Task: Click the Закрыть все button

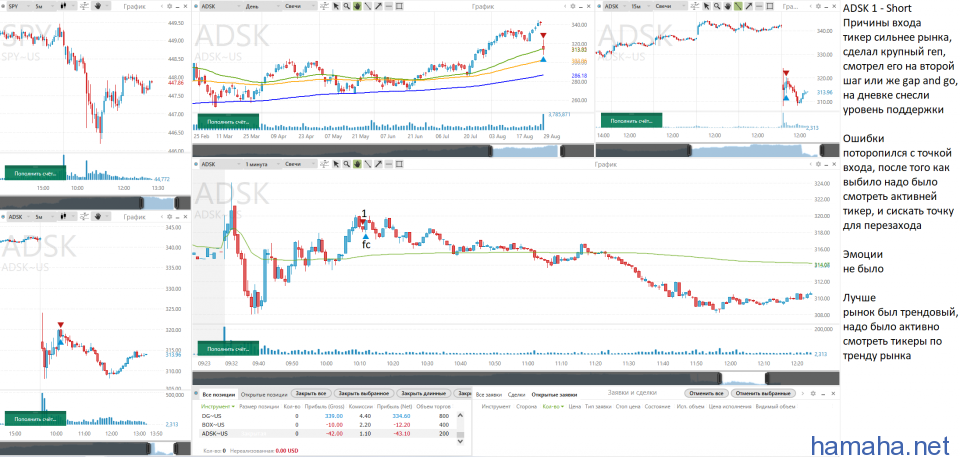Action: click(x=310, y=393)
